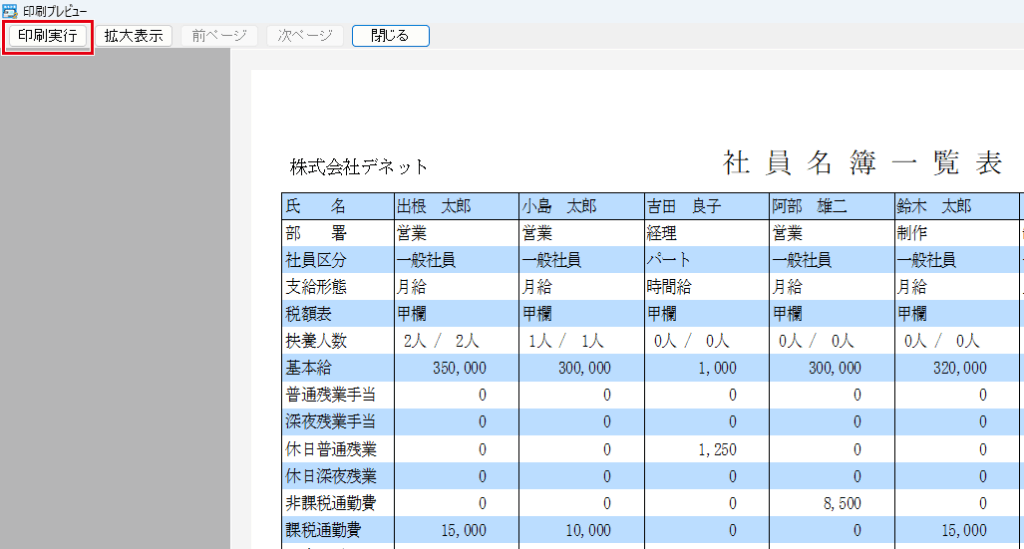
Task: Select the 1,250 holiday overtime value
Action: [717, 449]
